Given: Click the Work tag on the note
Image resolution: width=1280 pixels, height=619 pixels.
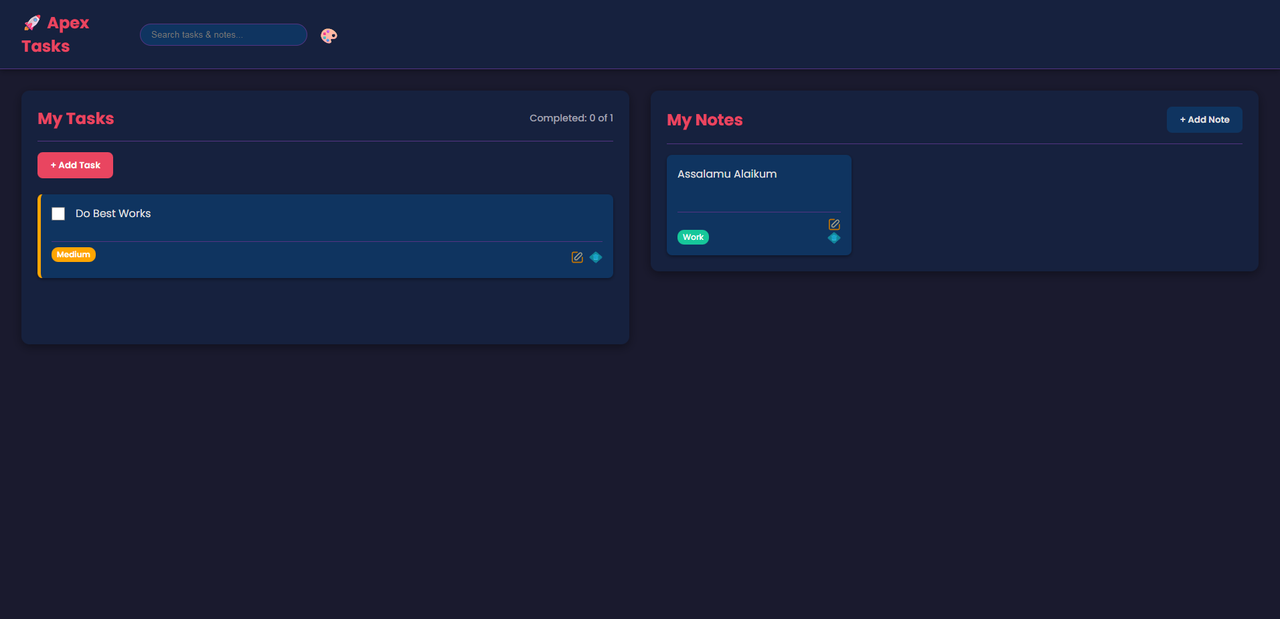Looking at the screenshot, I should pos(693,237).
